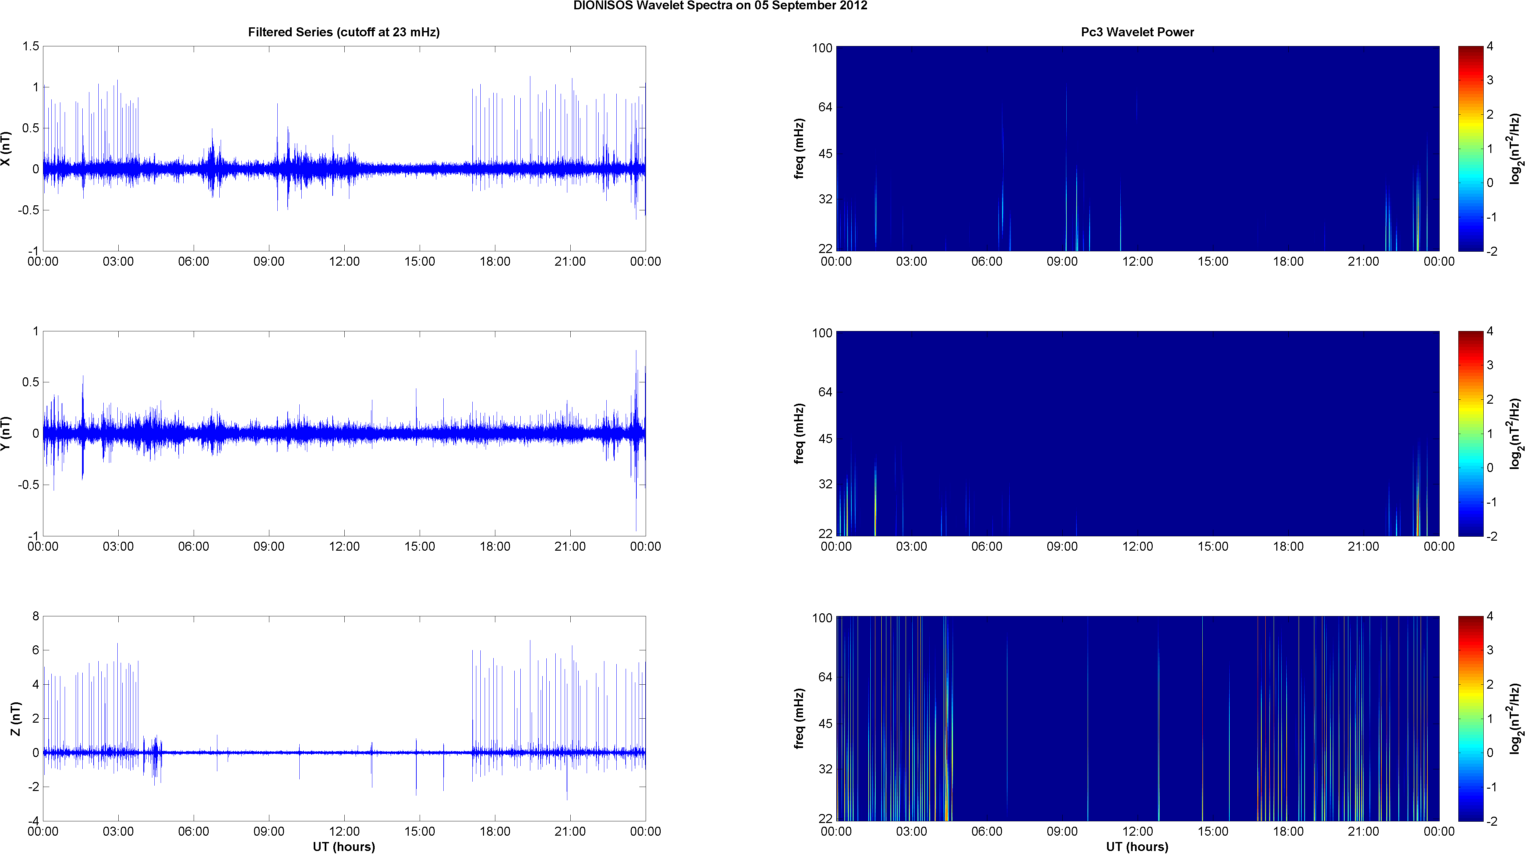Click "03:00" tick under X filtered series plot

tap(118, 262)
